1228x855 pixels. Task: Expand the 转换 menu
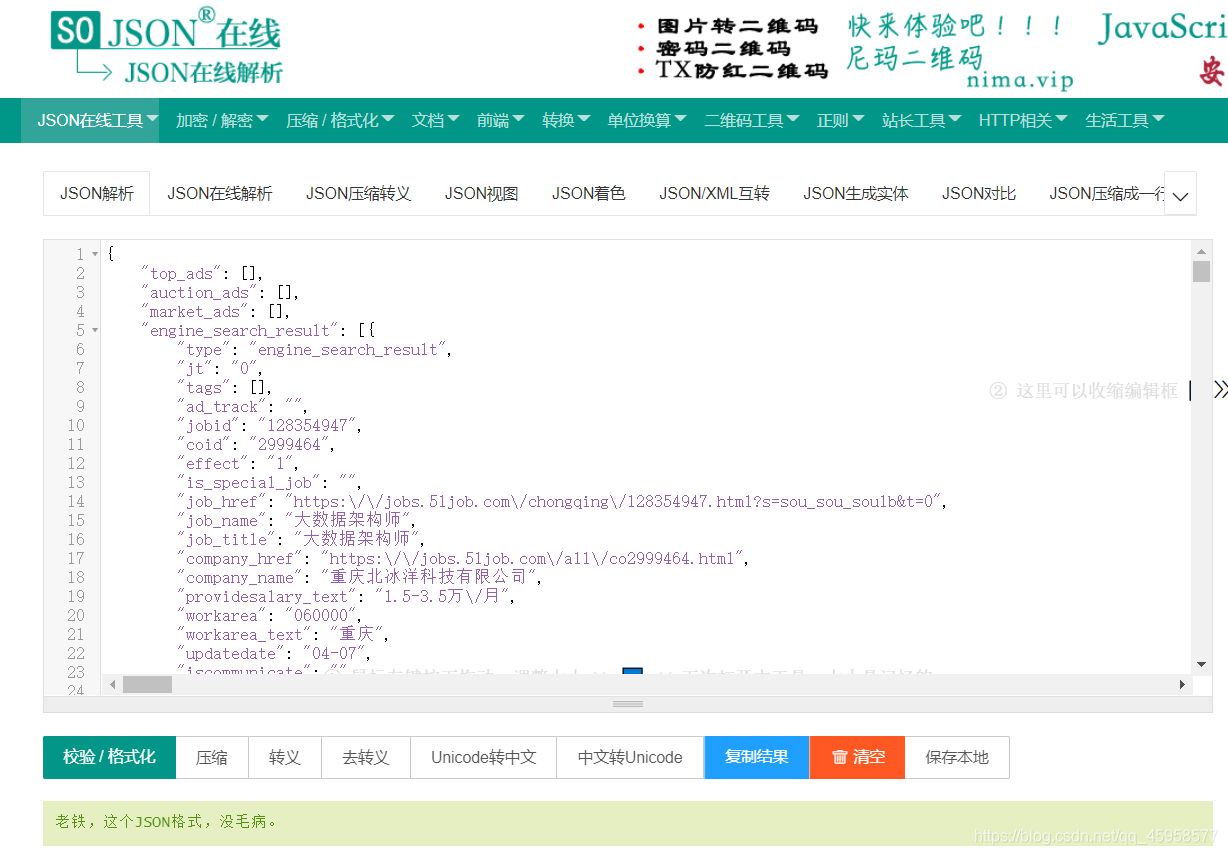566,120
